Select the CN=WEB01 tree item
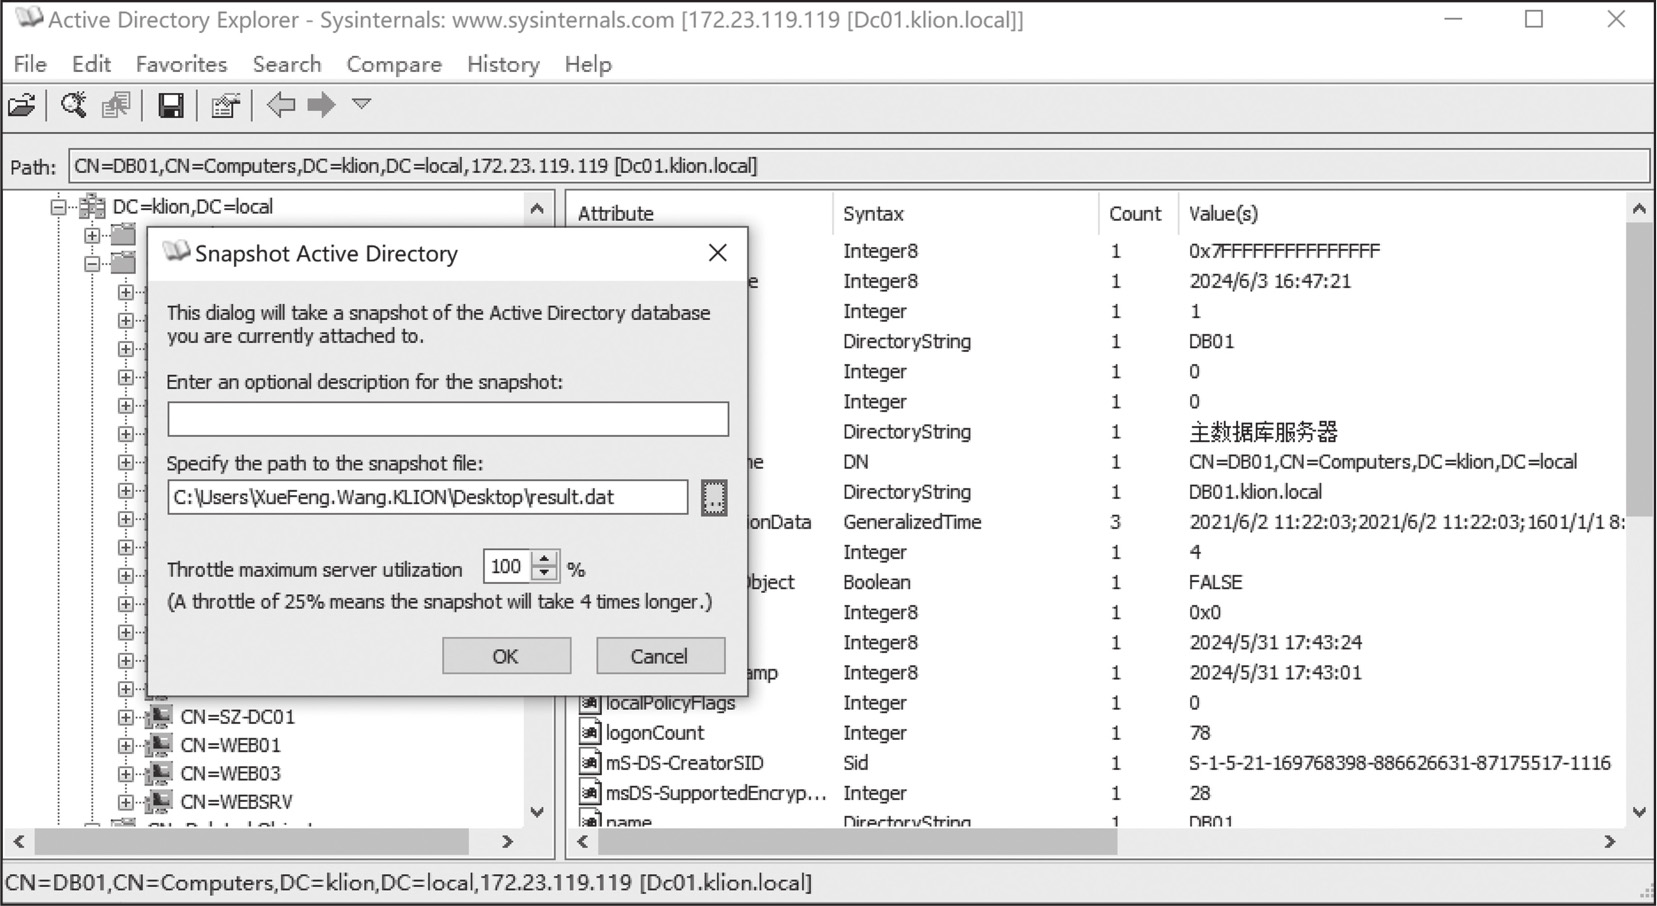 pos(230,745)
